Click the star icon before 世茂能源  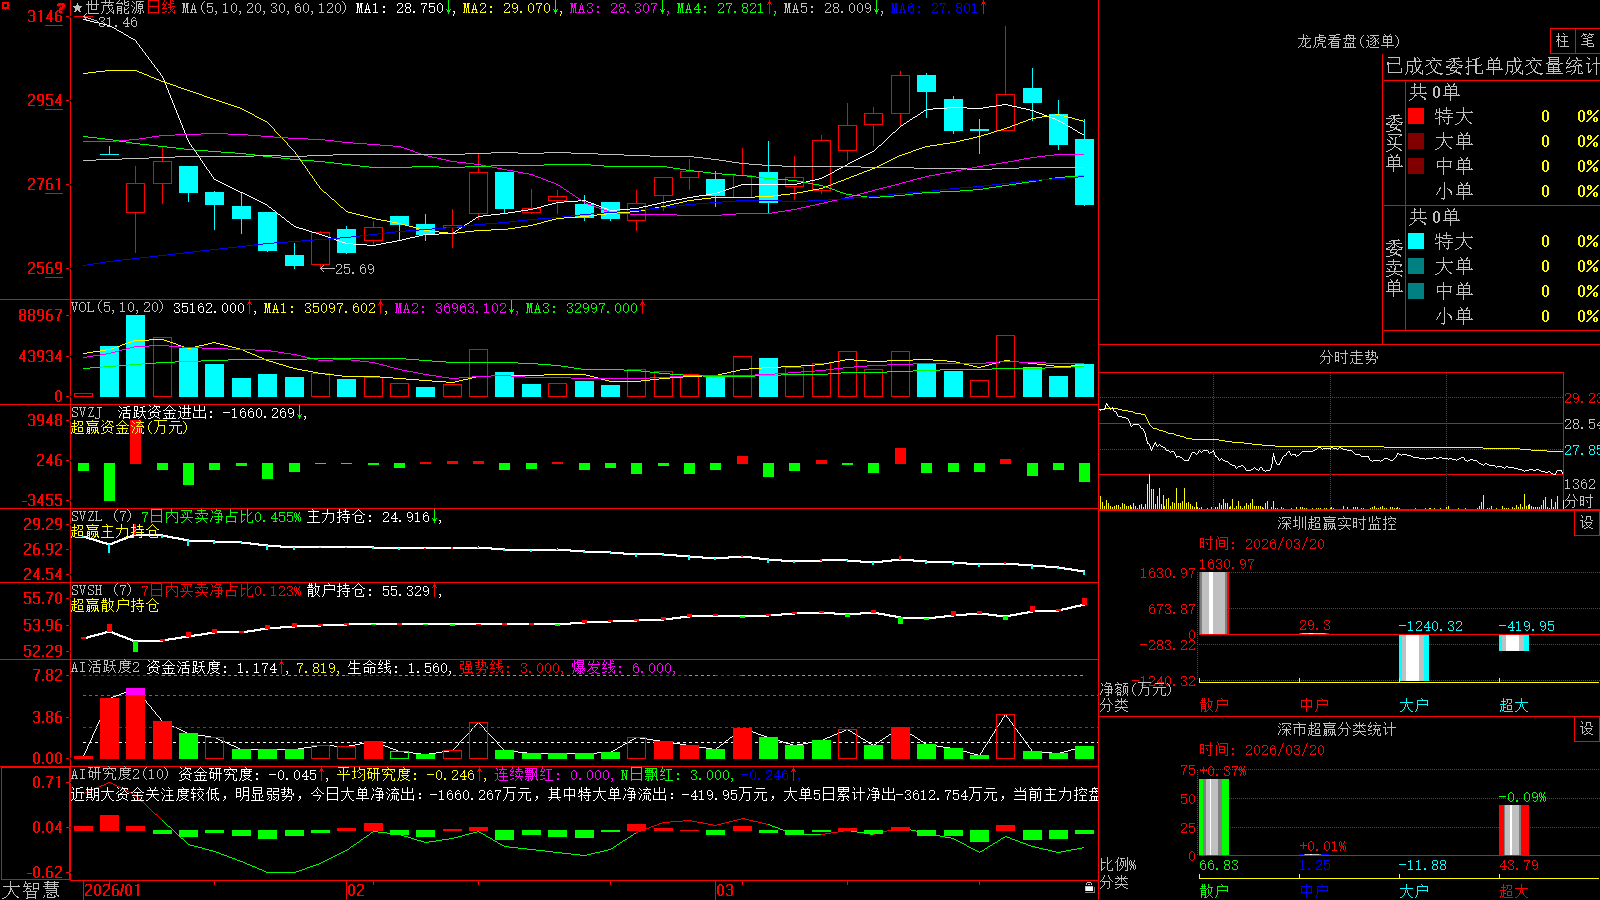[77, 8]
